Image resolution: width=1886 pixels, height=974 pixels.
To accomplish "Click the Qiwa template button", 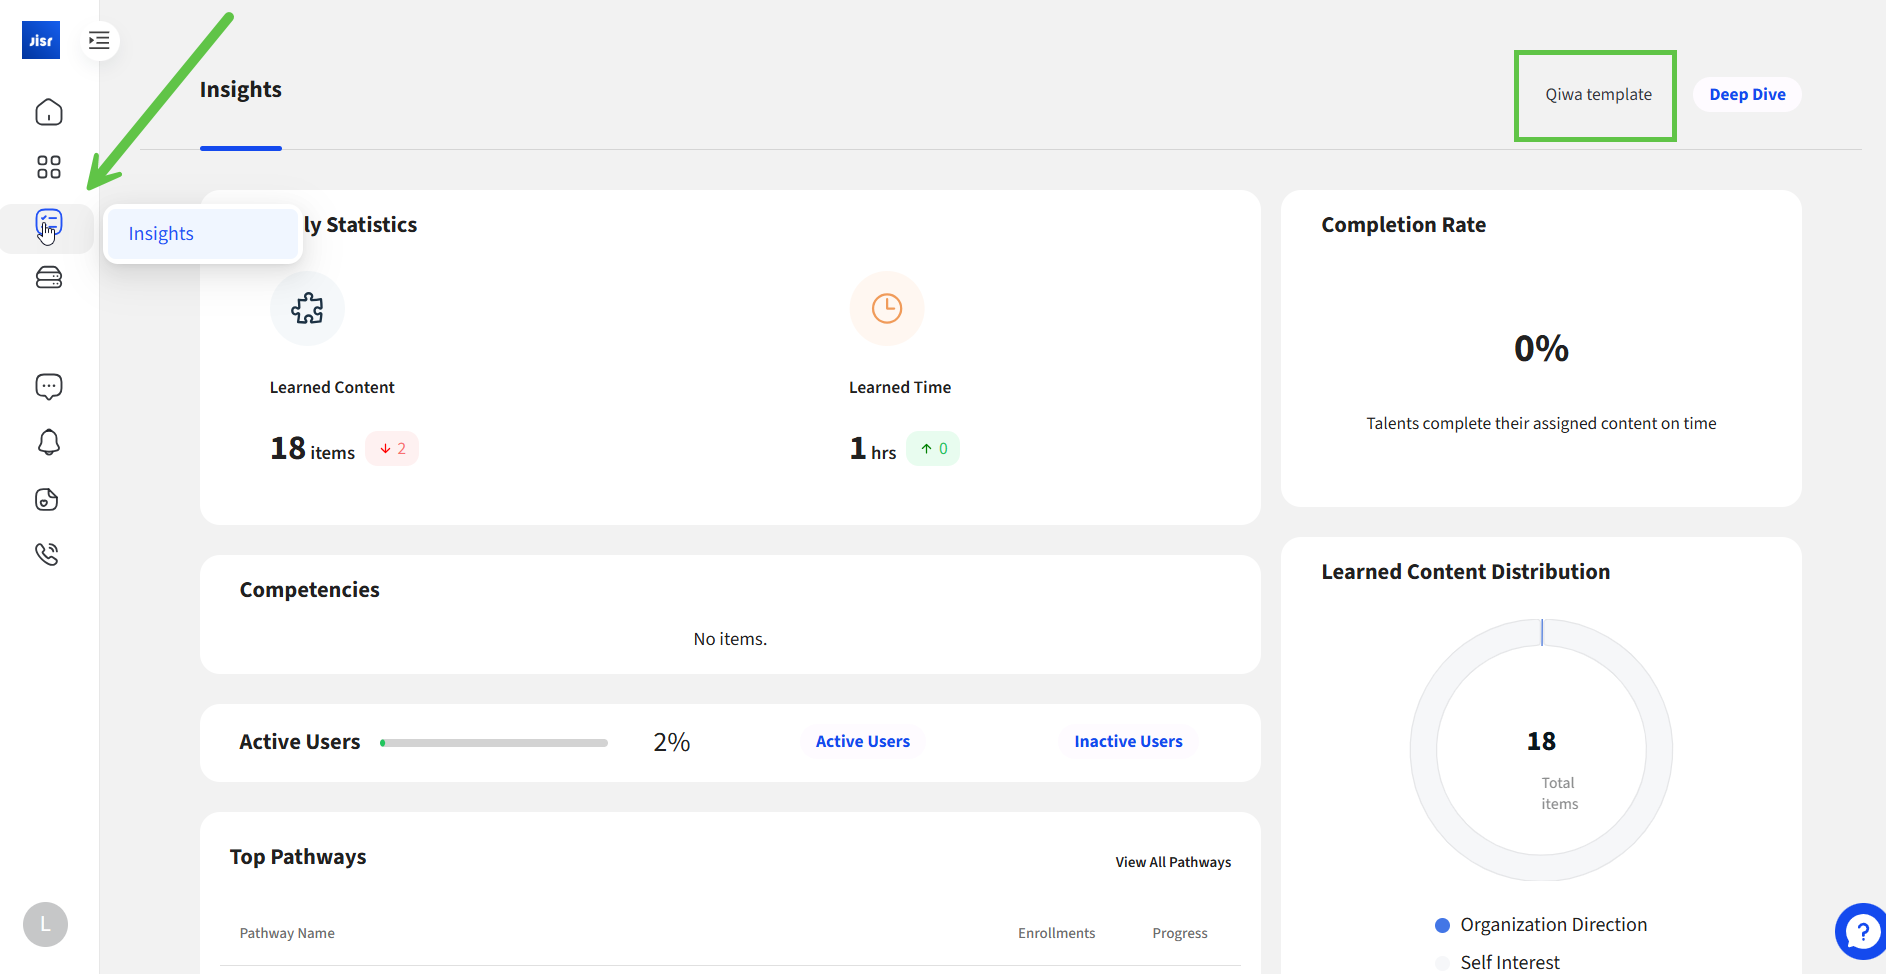I will pyautogui.click(x=1598, y=95).
